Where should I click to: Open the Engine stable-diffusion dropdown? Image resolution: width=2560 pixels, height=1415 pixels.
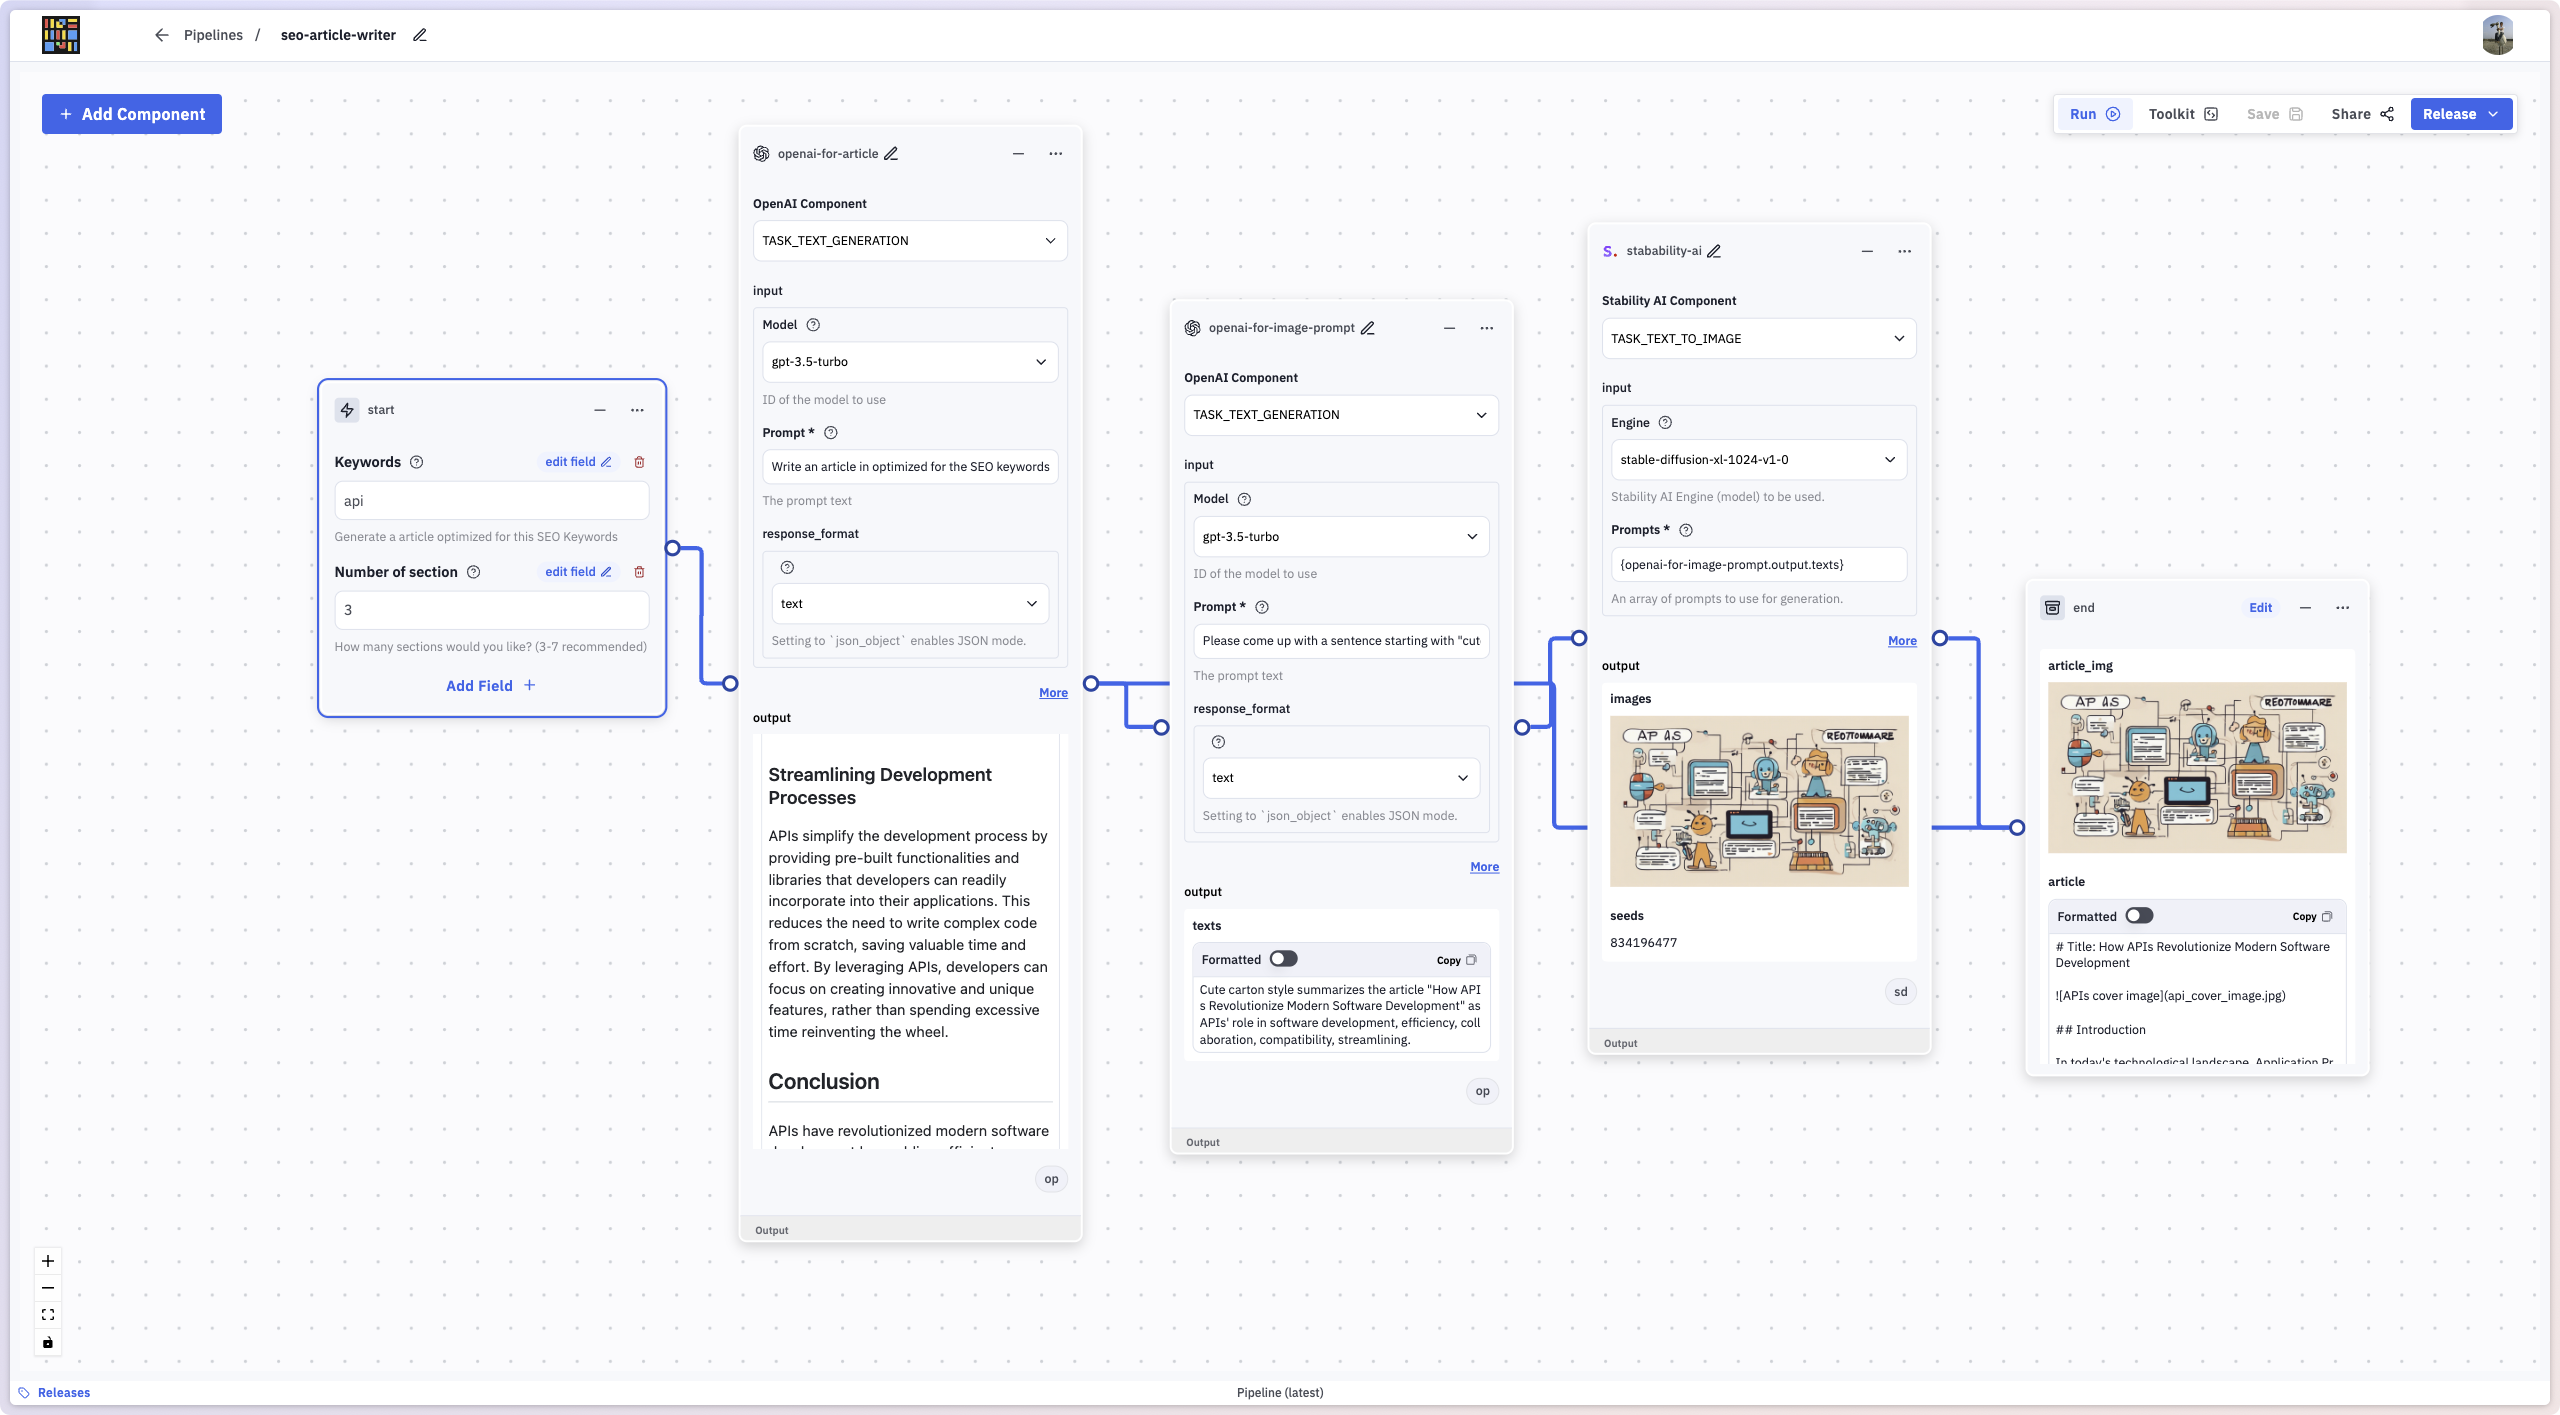click(1758, 460)
